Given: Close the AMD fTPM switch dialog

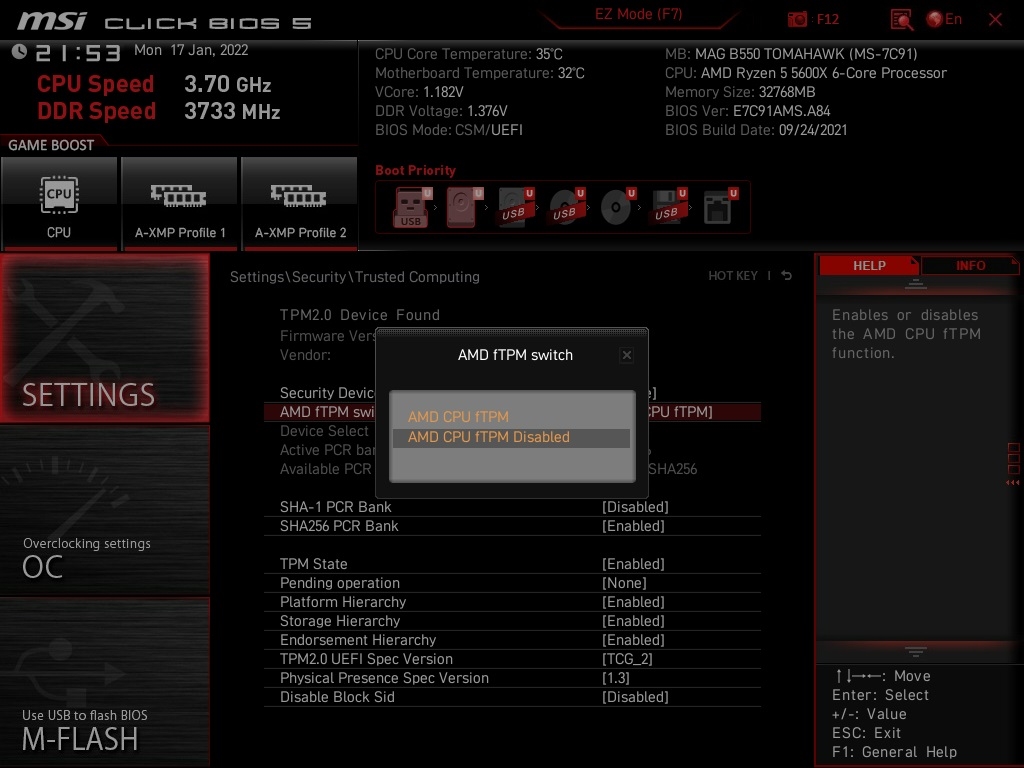Looking at the screenshot, I should pyautogui.click(x=626, y=354).
